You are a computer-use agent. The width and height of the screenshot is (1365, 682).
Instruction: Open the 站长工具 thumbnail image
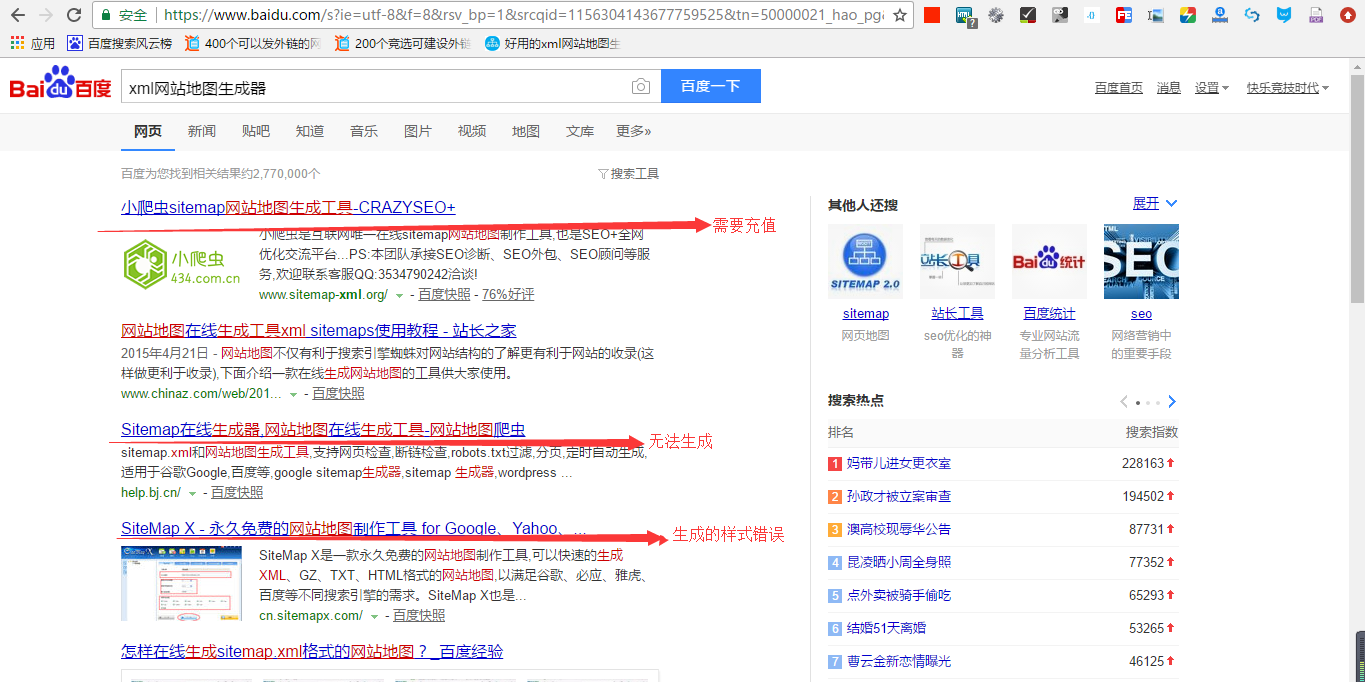[x=957, y=261]
